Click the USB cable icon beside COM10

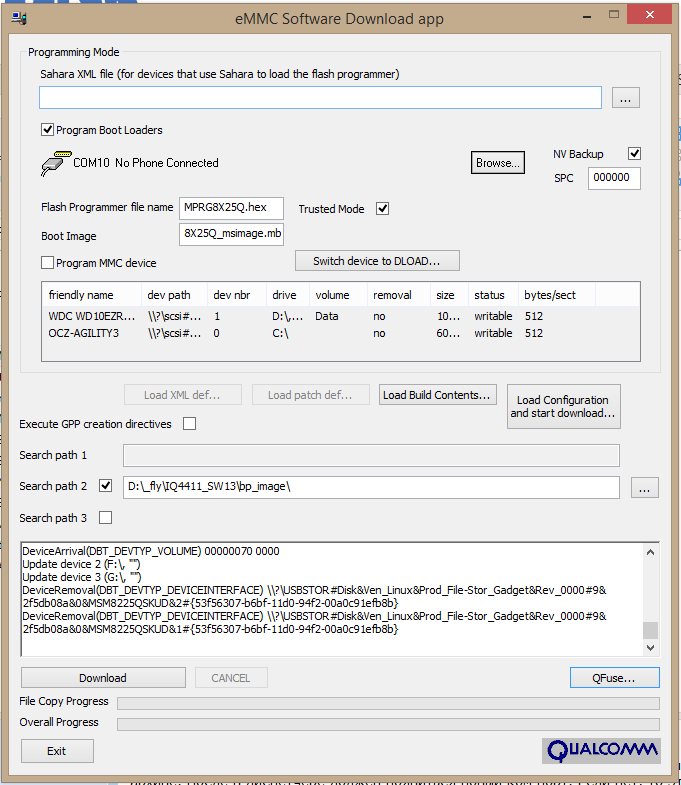point(54,163)
